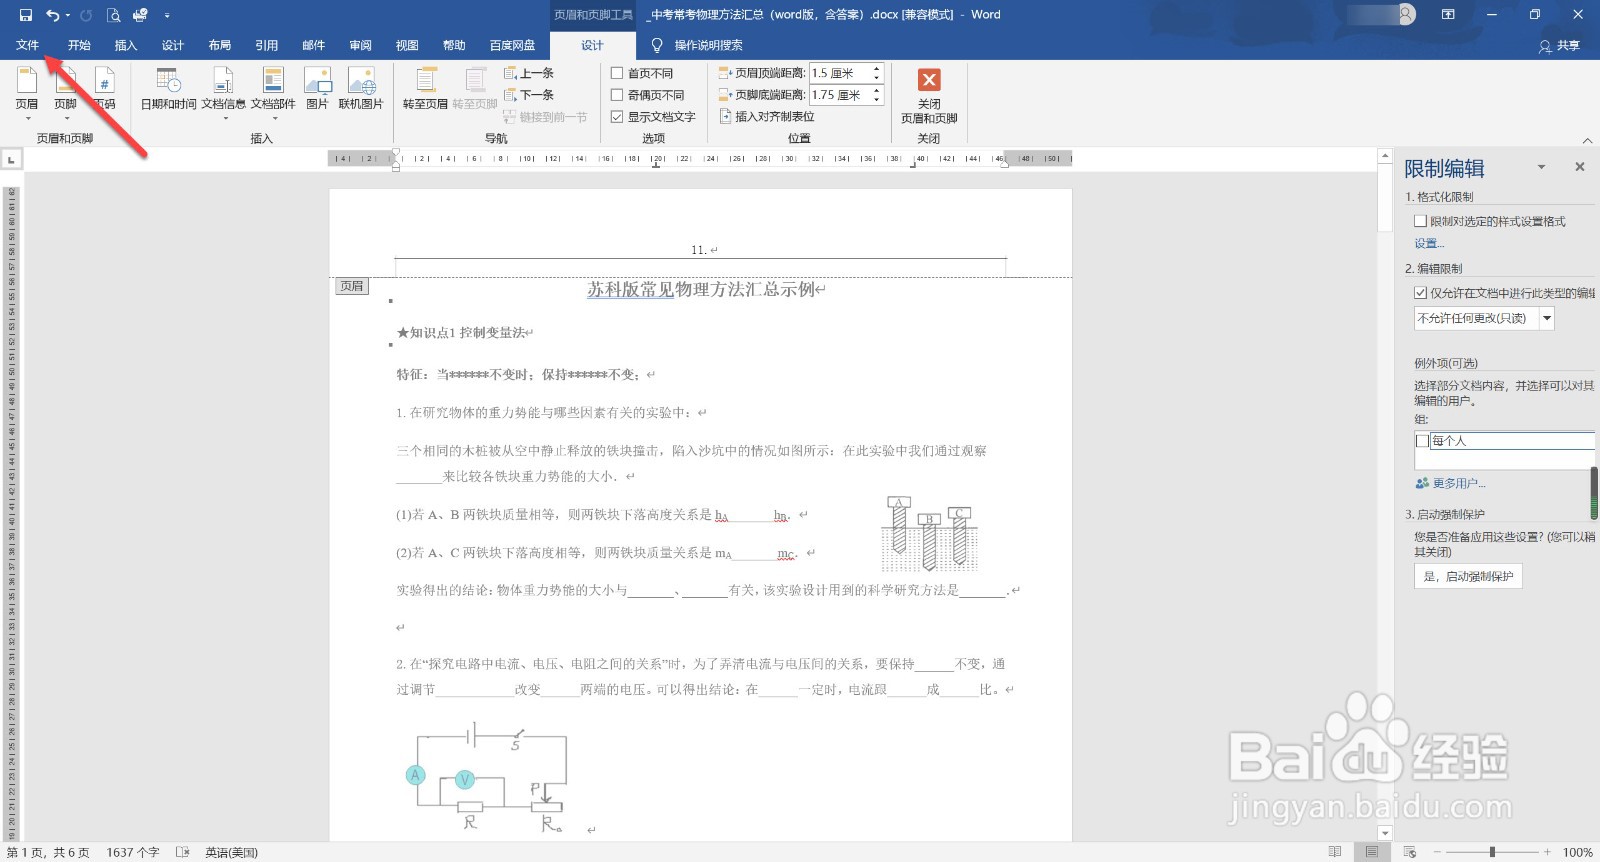This screenshot has height=862, width=1600.
Task: Insert 图片 picture icon
Action: point(317,88)
